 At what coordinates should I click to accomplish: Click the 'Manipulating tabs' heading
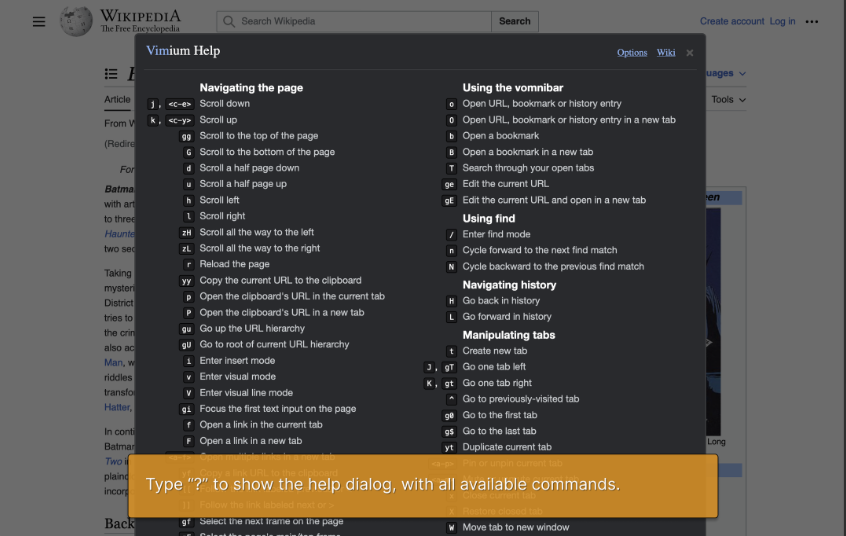[509, 335]
